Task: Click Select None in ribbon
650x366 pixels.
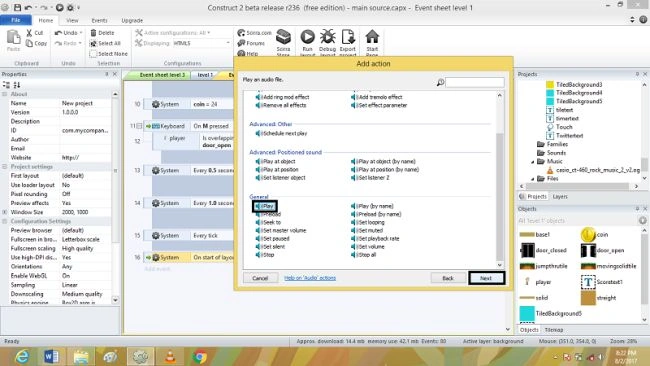Action: (x=108, y=54)
